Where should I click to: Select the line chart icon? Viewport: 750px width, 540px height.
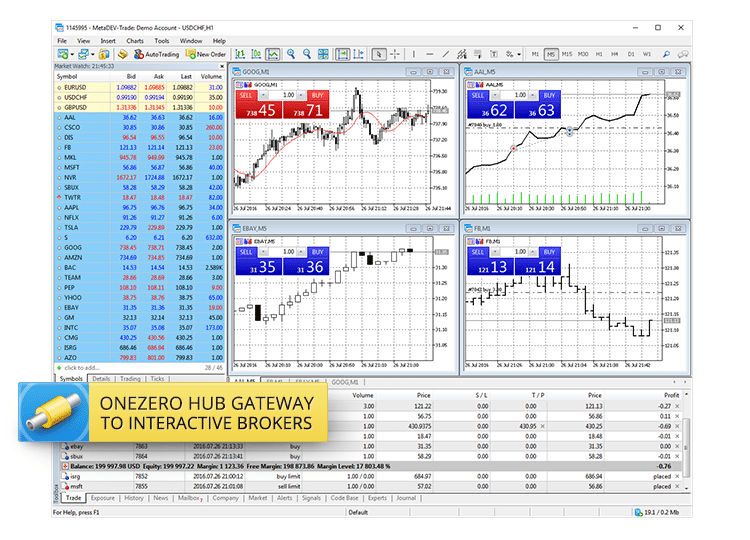click(x=273, y=54)
